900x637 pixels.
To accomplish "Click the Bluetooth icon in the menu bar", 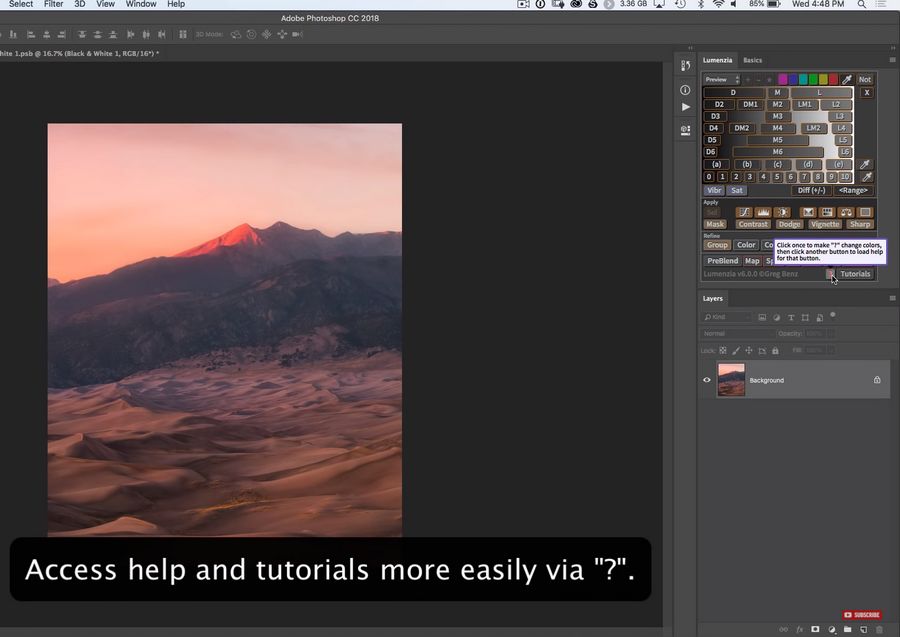I will coord(701,4).
